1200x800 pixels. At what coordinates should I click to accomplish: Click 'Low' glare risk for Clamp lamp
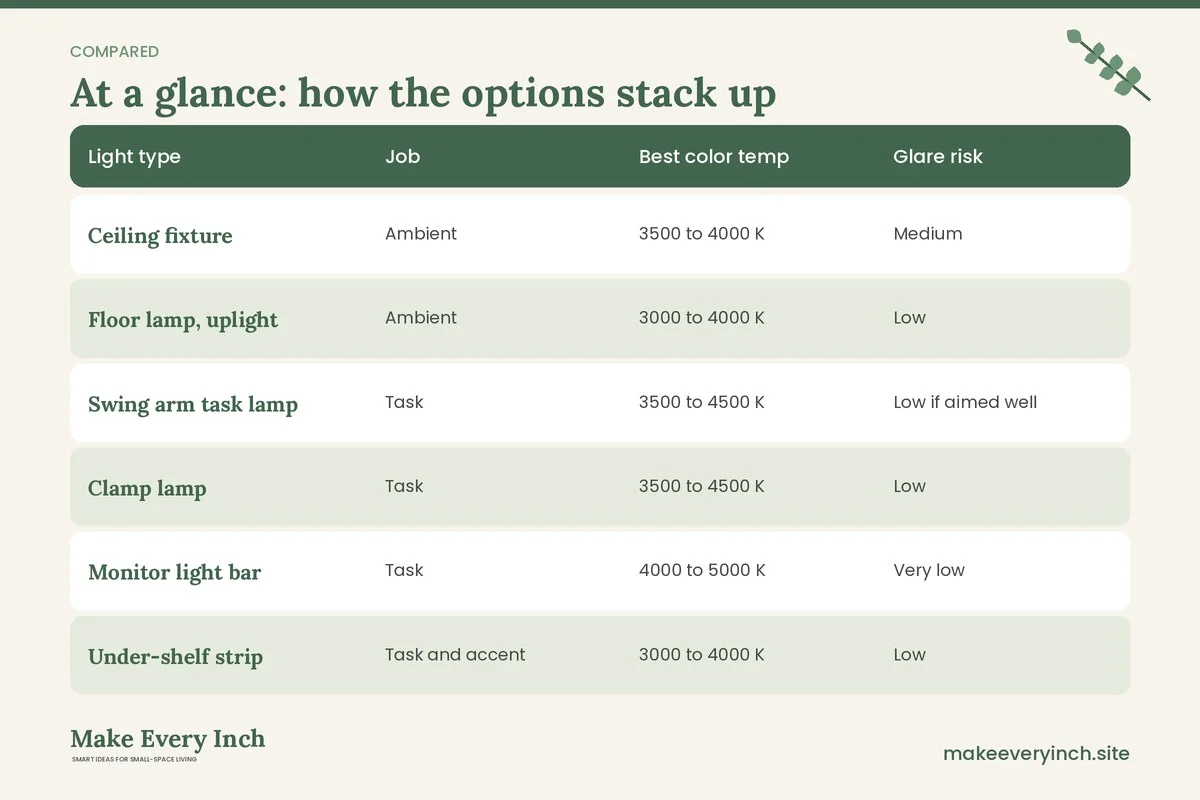point(910,486)
